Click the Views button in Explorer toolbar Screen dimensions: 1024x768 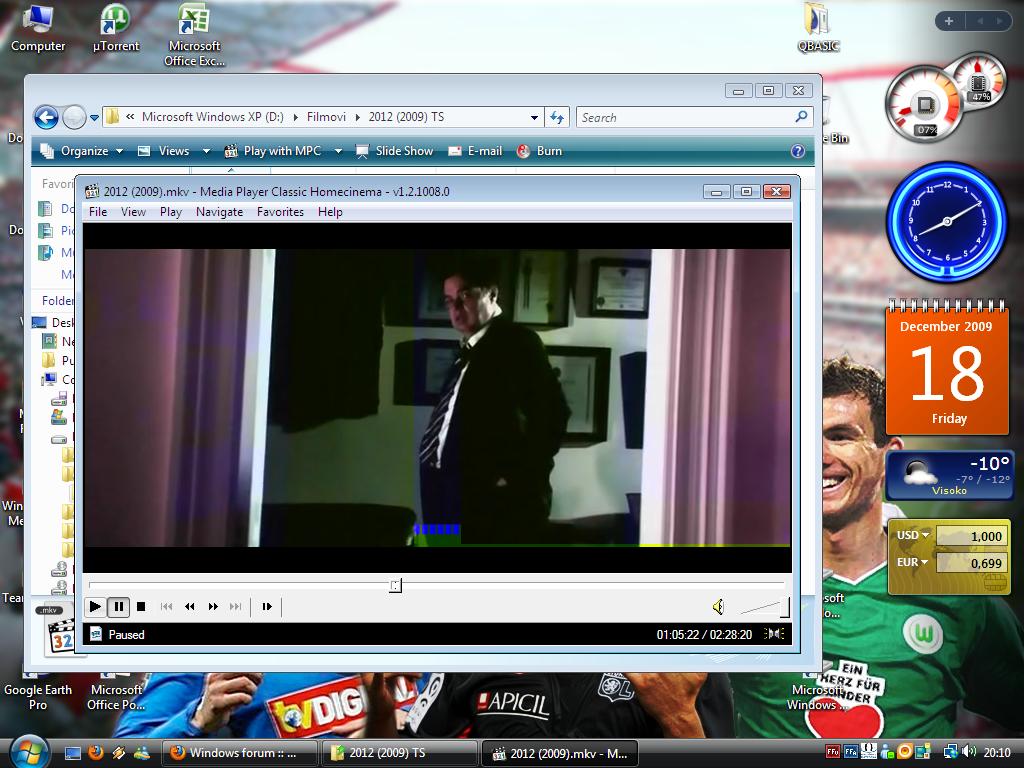pos(164,151)
